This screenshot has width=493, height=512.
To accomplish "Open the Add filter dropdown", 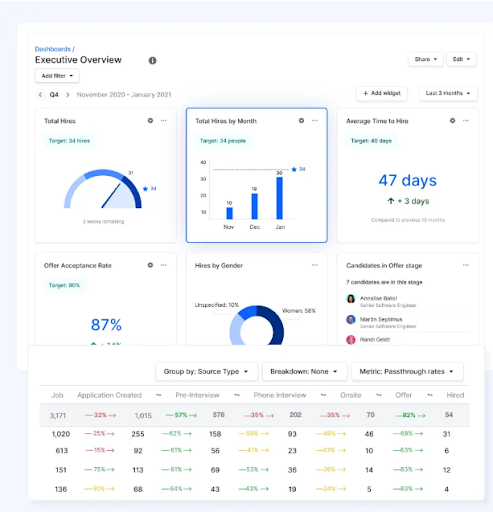I will coord(57,76).
